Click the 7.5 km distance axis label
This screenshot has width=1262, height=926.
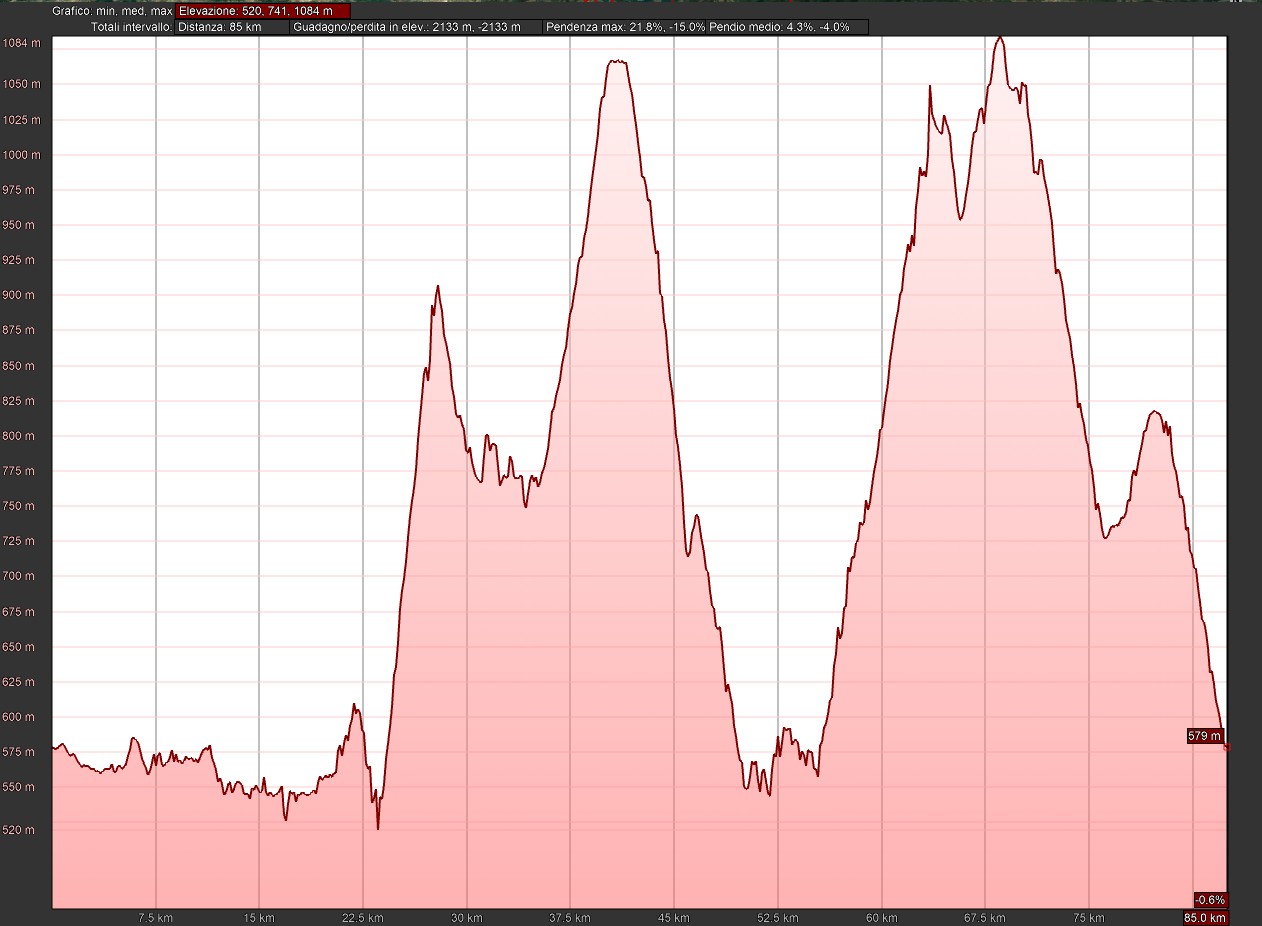pyautogui.click(x=155, y=918)
